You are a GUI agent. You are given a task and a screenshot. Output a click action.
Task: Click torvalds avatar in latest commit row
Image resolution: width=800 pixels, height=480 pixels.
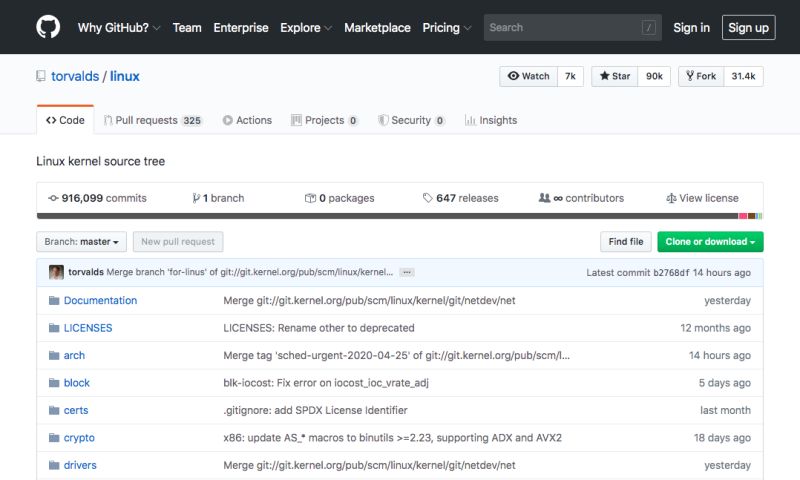point(56,272)
